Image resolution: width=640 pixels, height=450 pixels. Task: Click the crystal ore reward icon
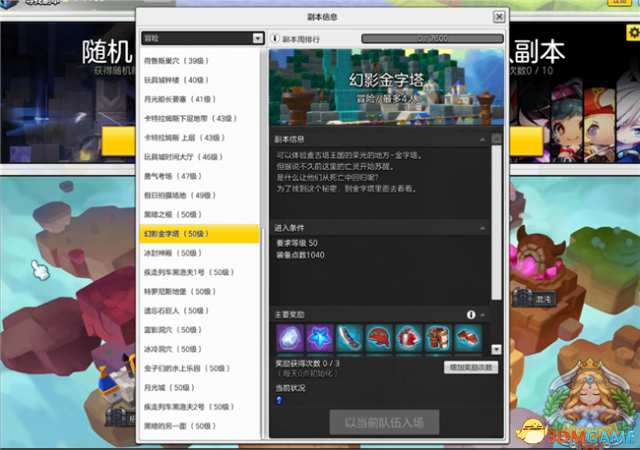(x=290, y=338)
